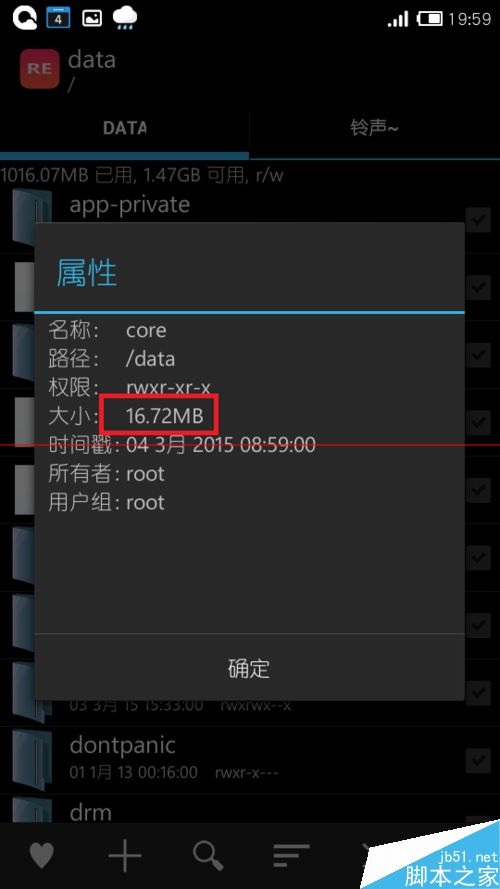The height and width of the screenshot is (889, 500).
Task: Tap the weather notification icon
Action: 125,18
